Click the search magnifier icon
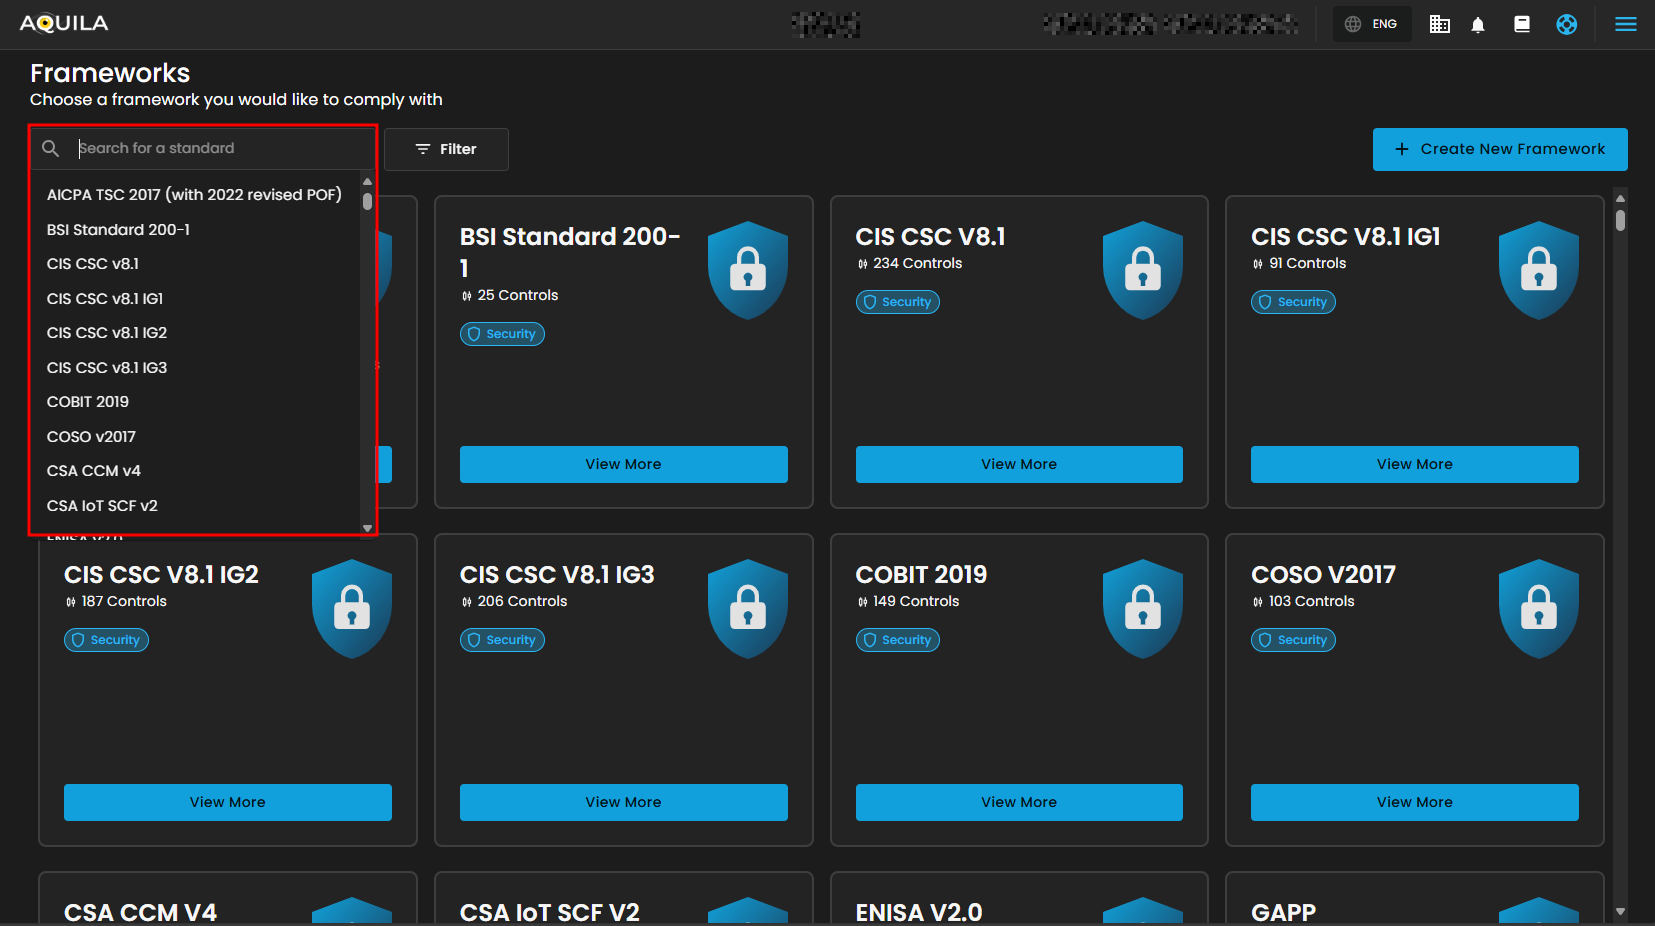Image resolution: width=1655 pixels, height=926 pixels. [51, 148]
